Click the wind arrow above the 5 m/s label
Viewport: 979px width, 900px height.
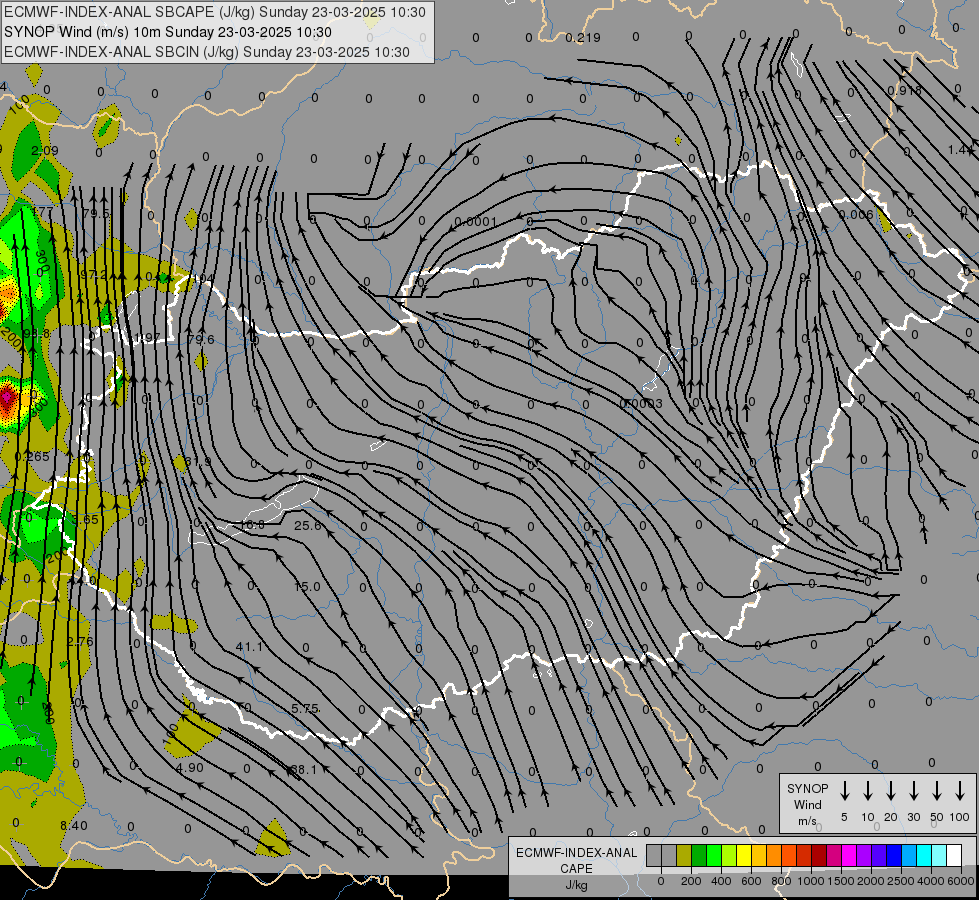click(845, 791)
